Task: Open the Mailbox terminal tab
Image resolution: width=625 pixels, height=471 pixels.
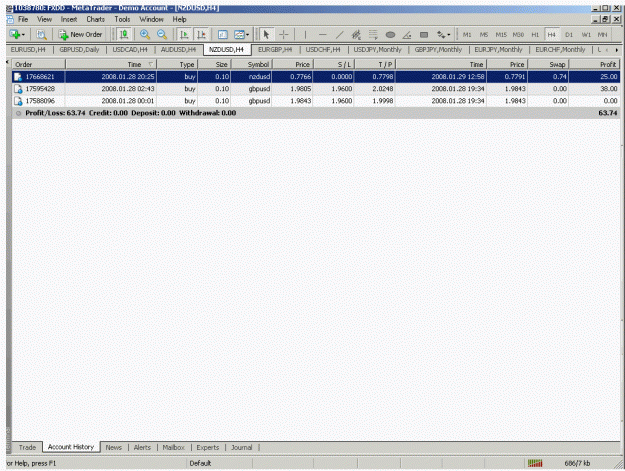Action: coord(173,447)
